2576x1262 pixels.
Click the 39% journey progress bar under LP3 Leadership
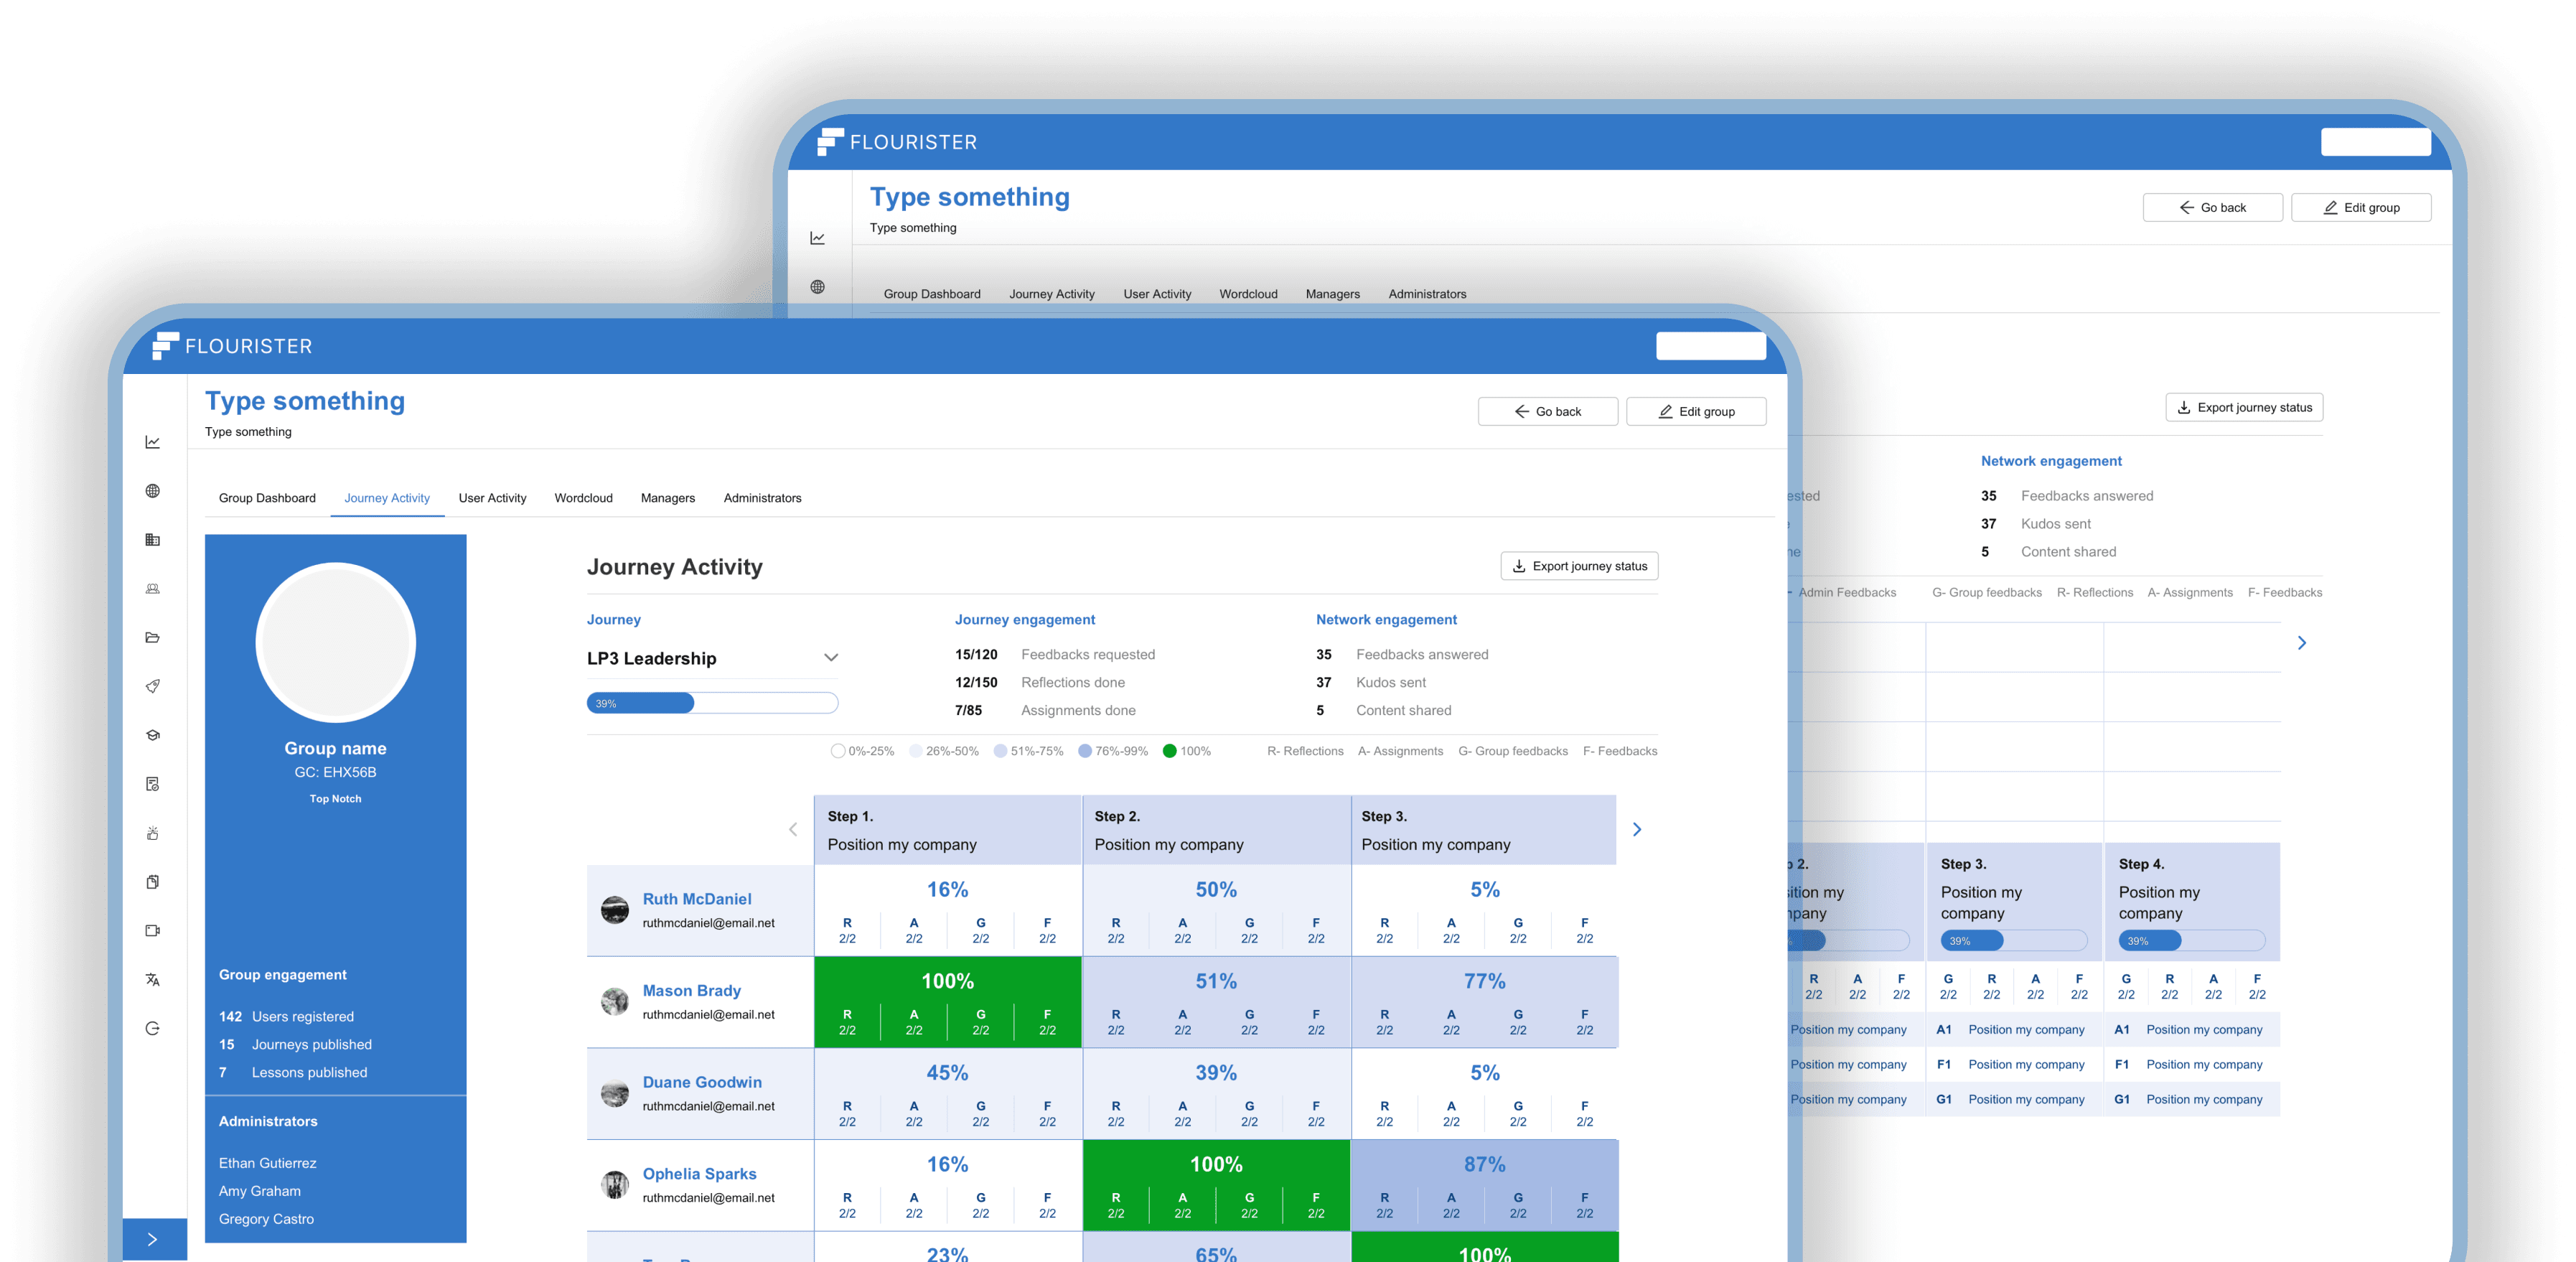click(x=713, y=703)
